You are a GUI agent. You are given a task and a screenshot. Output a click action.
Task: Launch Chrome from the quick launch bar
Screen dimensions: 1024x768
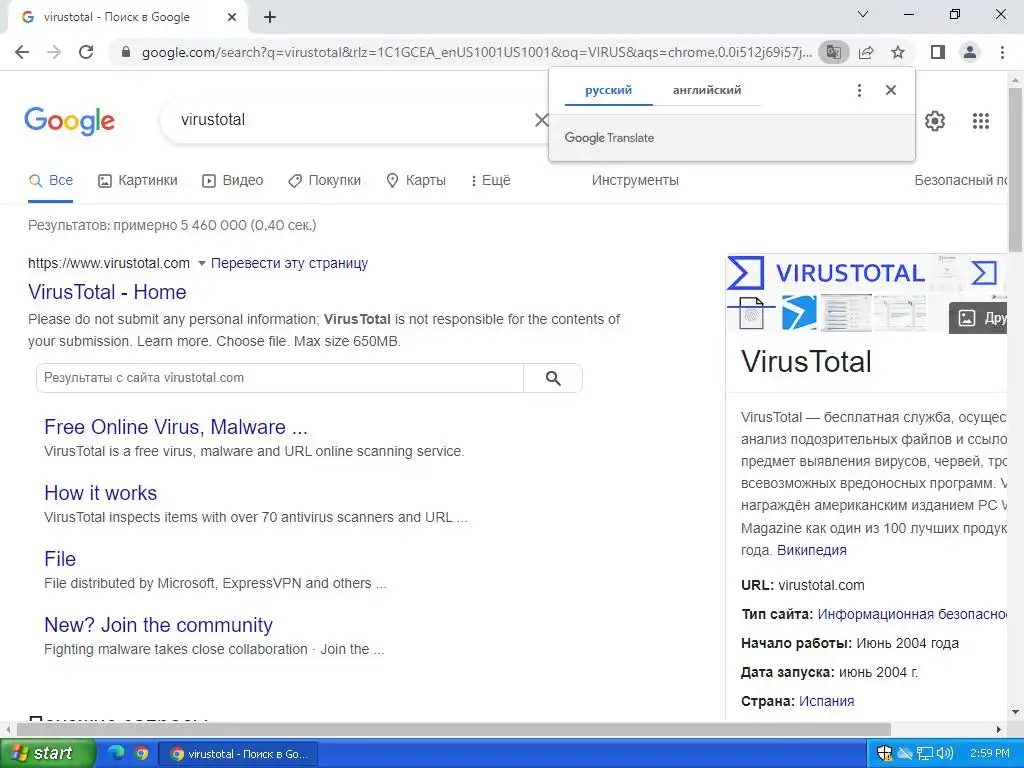141,754
